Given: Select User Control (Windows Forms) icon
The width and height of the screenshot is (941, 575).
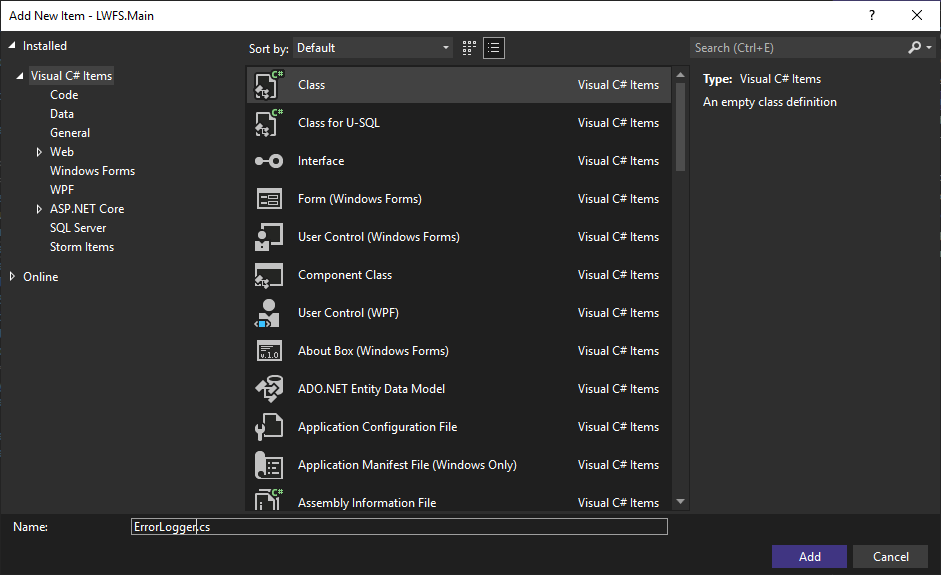Looking at the screenshot, I should 269,236.
